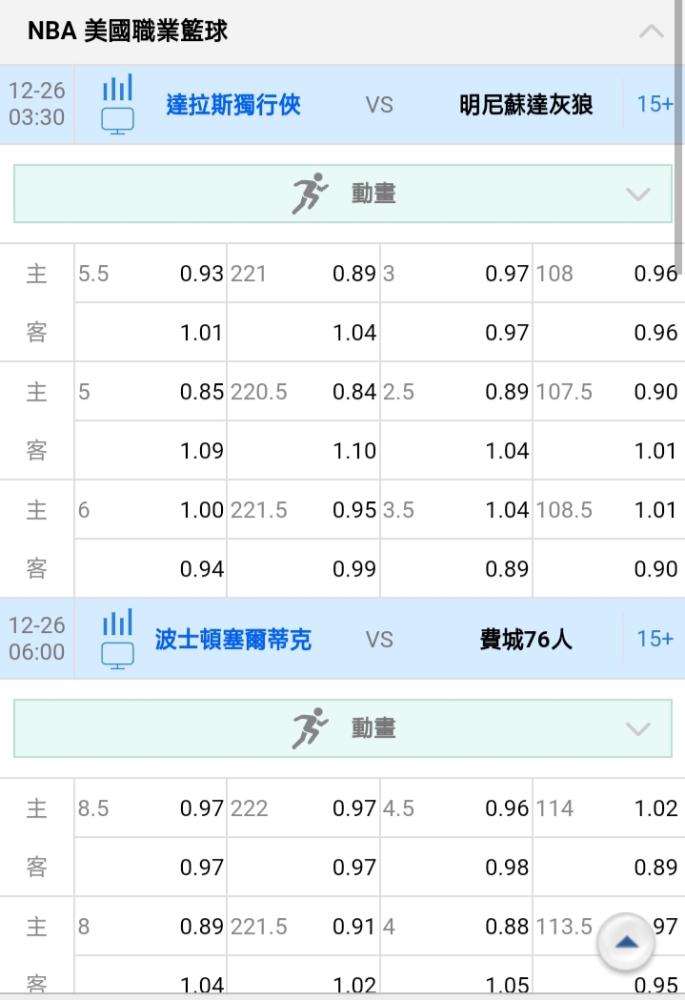The image size is (685, 1000).
Task: Expand 動畫 chevron under Dallas vs Minnesota
Action: click(638, 194)
